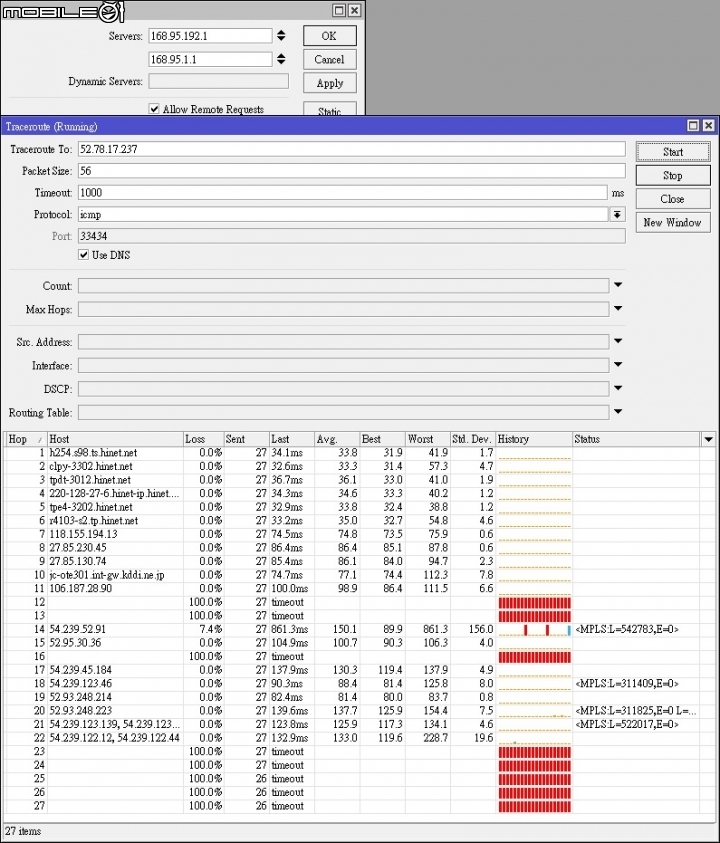This screenshot has height=843, width=720.
Task: Sort table by Last column
Action: point(291,439)
